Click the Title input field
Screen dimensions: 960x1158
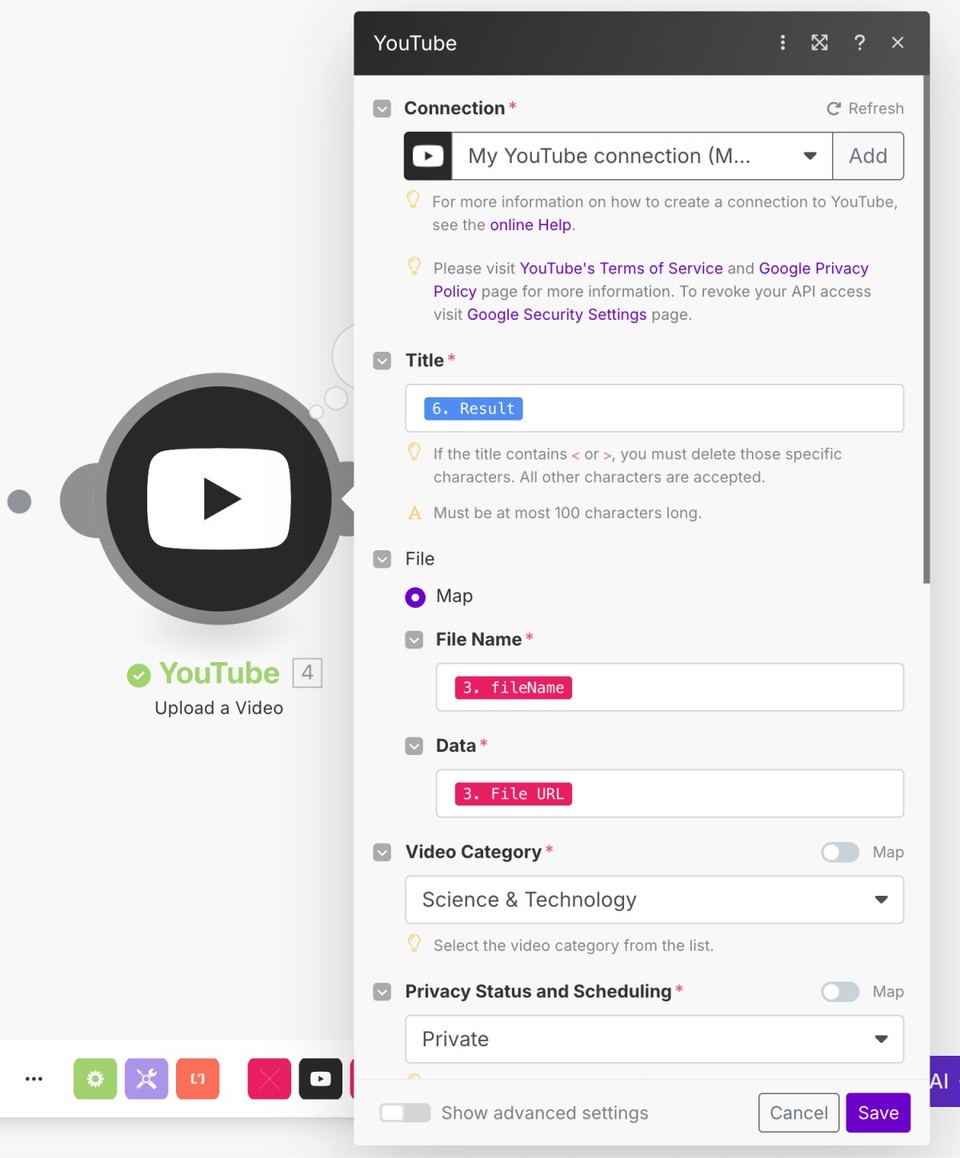(x=654, y=408)
